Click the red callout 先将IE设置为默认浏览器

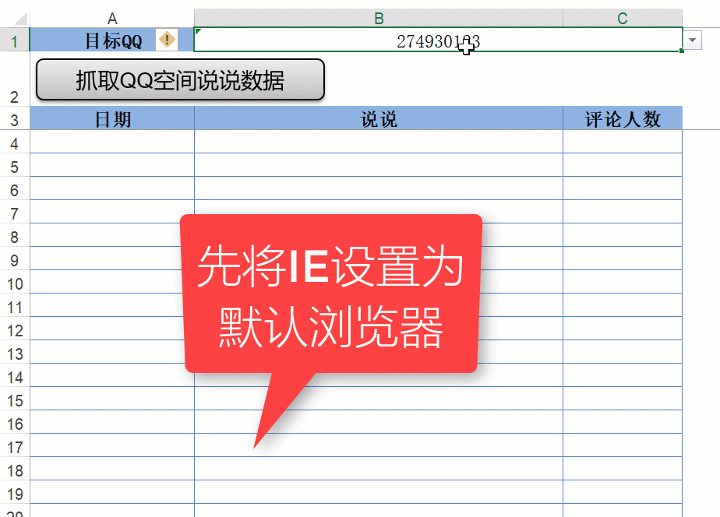tap(331, 294)
